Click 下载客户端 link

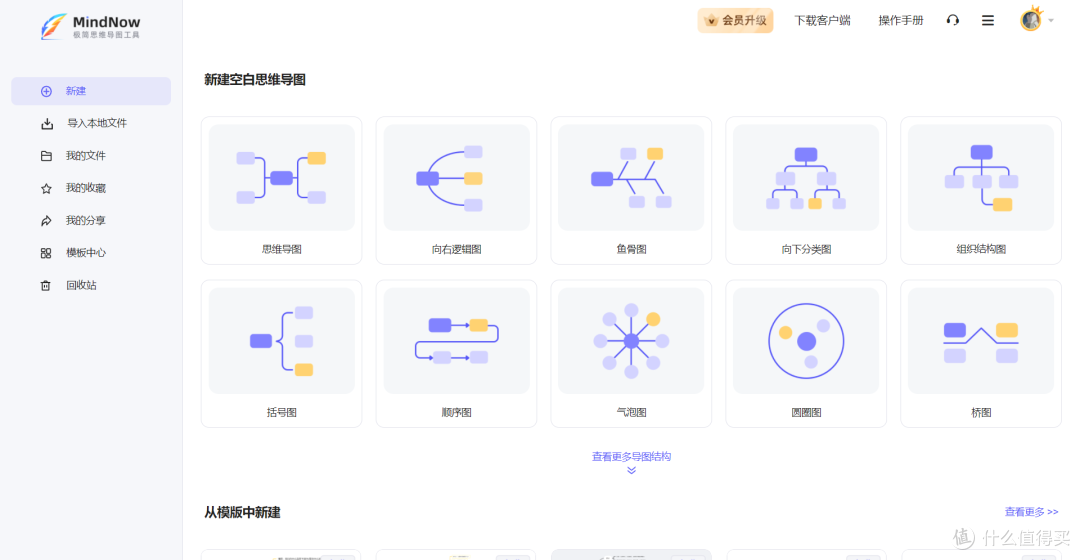(822, 21)
